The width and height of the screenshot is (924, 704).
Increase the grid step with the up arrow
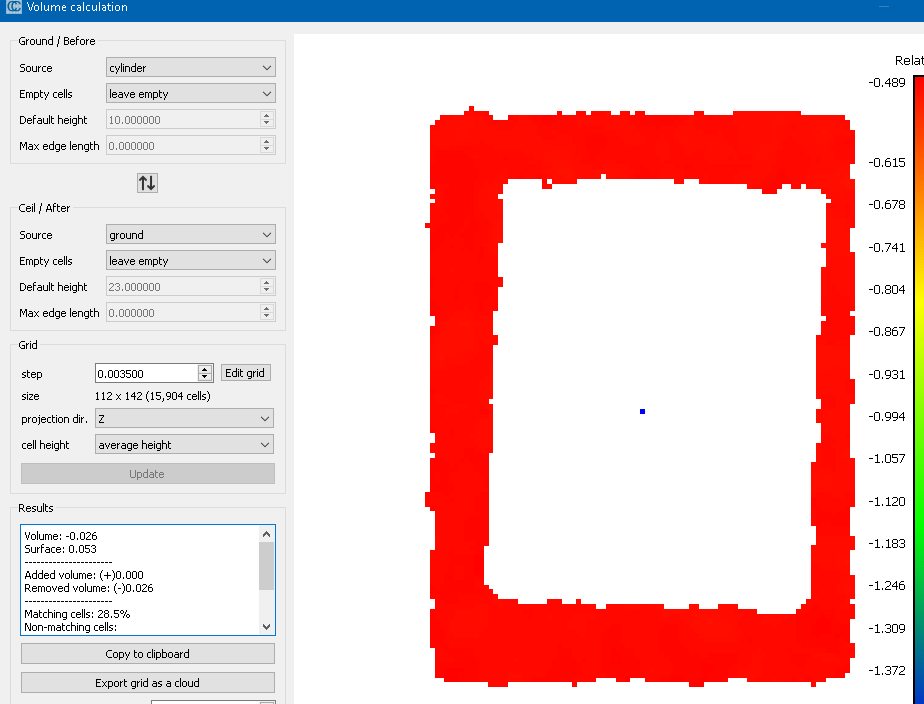205,370
